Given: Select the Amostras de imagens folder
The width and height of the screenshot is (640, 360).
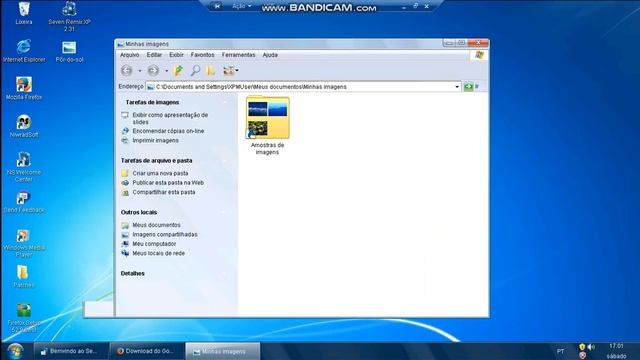Looking at the screenshot, I should point(267,126).
